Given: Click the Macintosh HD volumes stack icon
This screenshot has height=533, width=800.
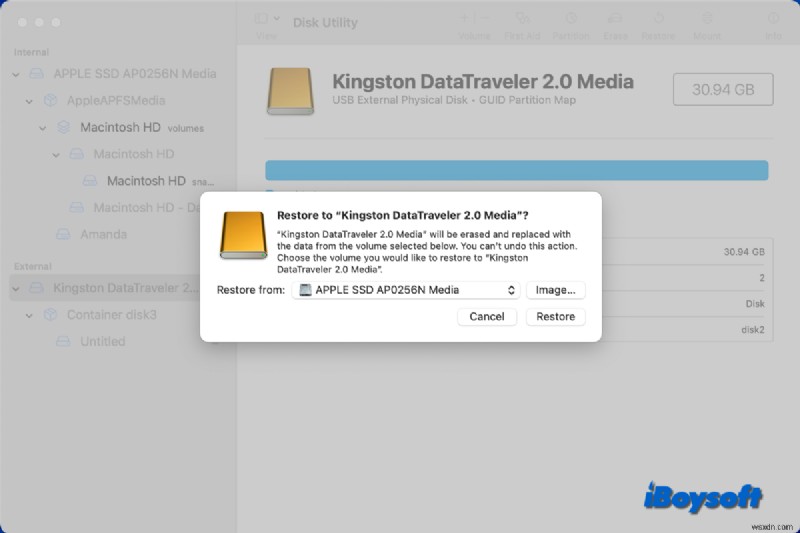Looking at the screenshot, I should point(63,127).
